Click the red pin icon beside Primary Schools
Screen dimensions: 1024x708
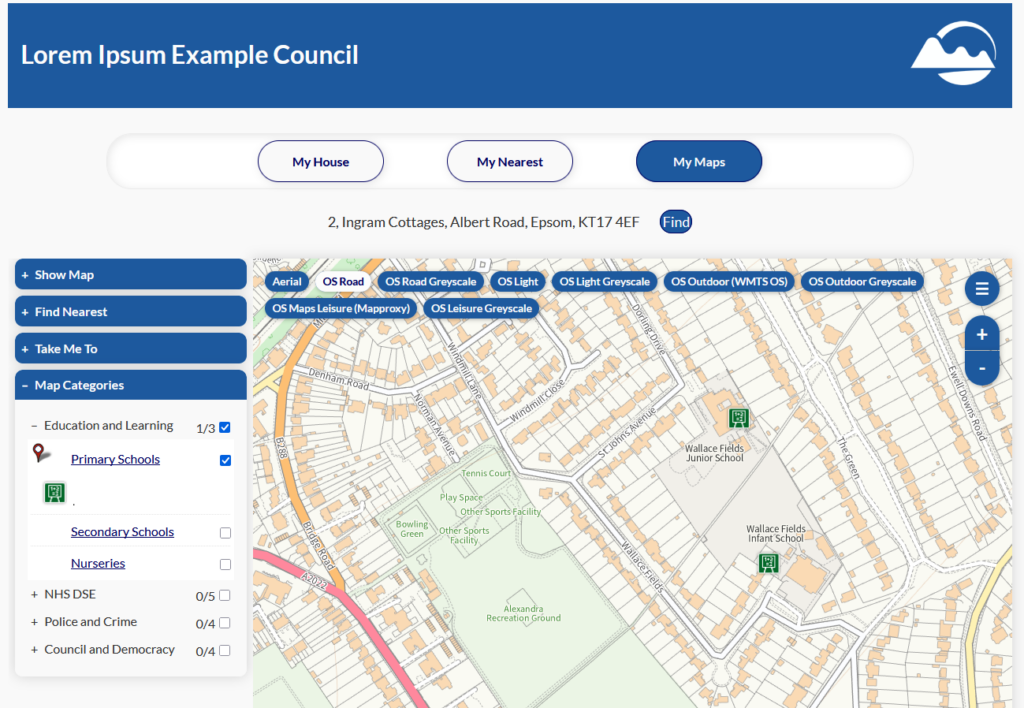click(x=40, y=454)
